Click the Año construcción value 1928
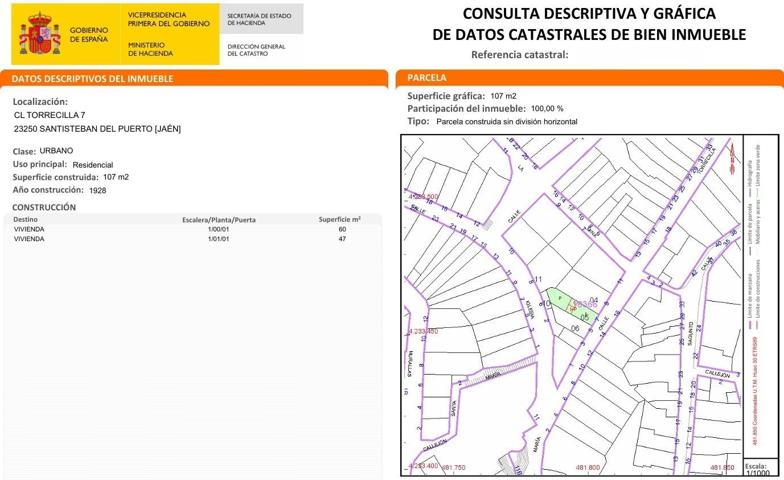This screenshot has height=480, width=784. 97,190
